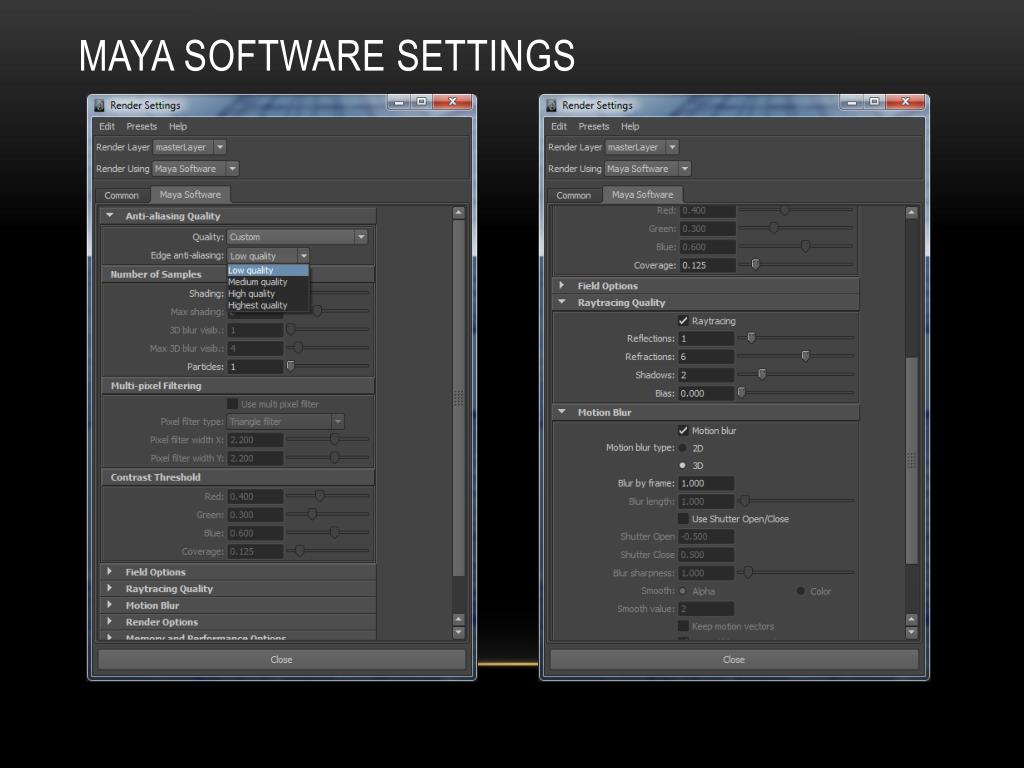Switch to Common tab in left window
Viewport: 1024px width, 768px height.
[x=121, y=195]
